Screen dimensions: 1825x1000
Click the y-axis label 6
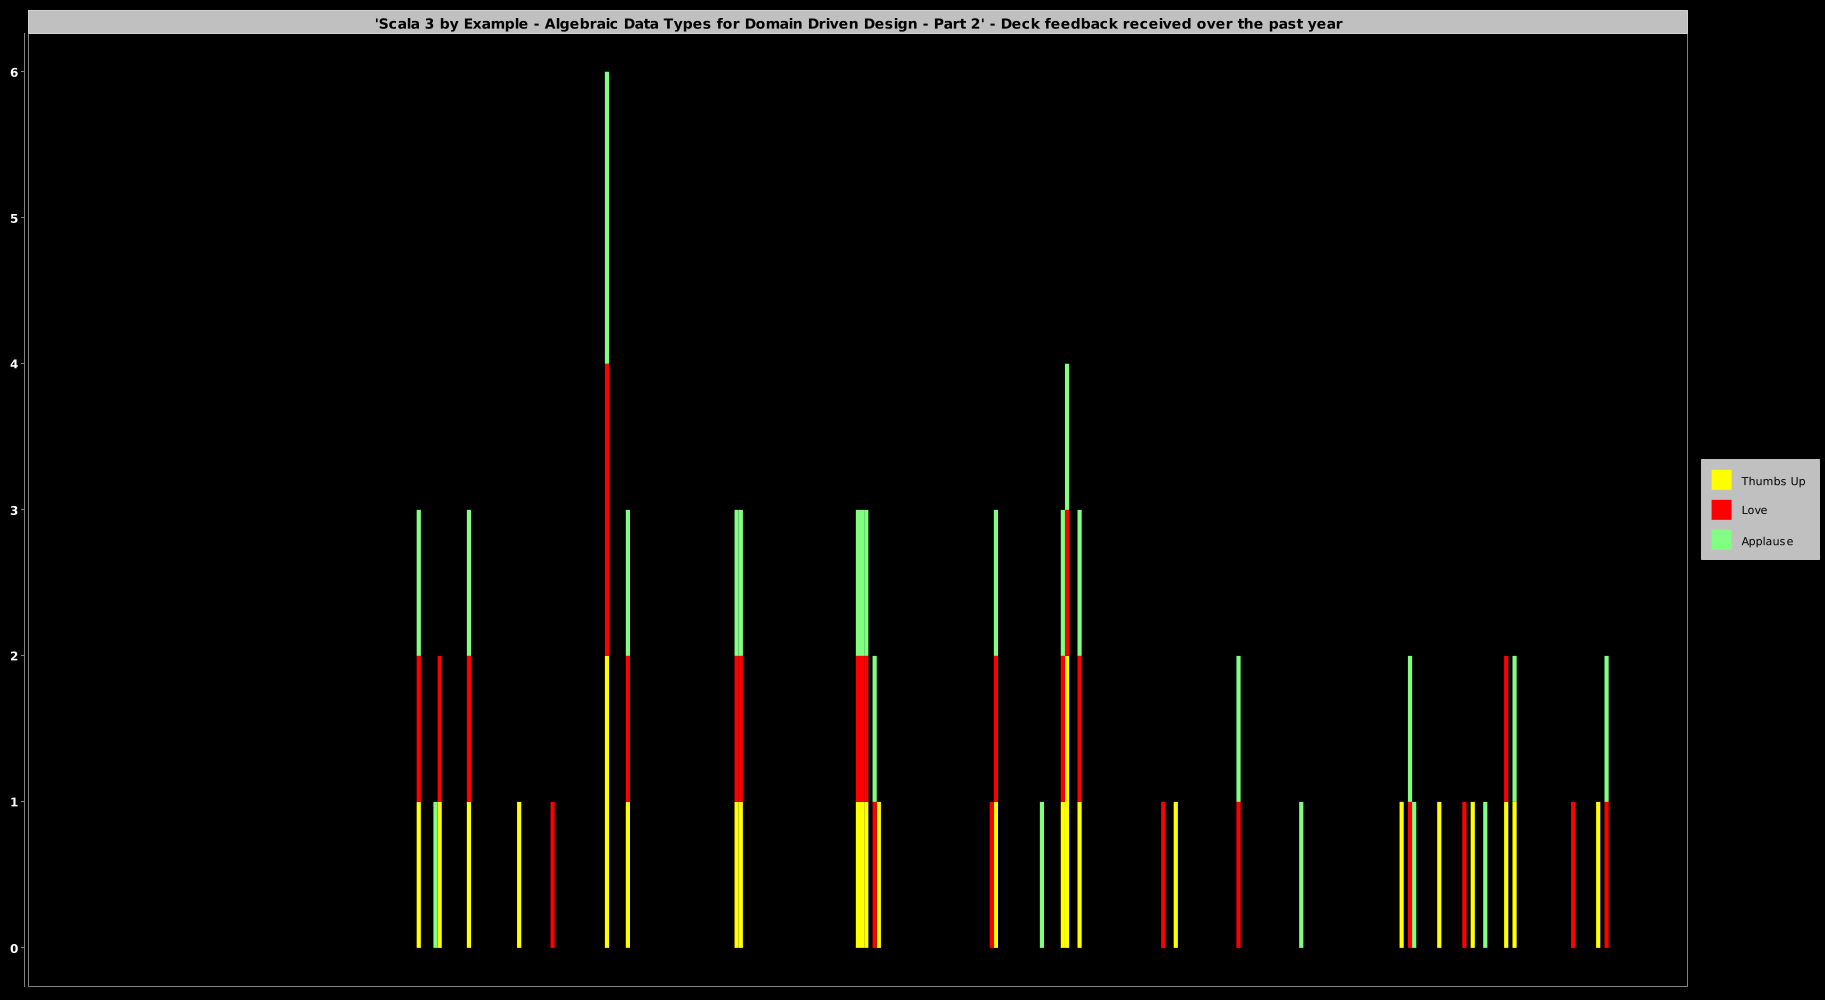pyautogui.click(x=15, y=72)
